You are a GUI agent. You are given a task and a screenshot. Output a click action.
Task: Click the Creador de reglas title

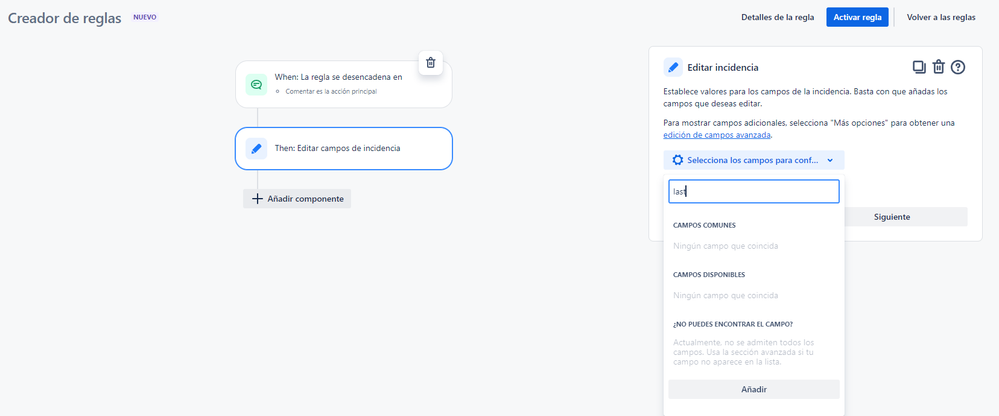click(64, 18)
